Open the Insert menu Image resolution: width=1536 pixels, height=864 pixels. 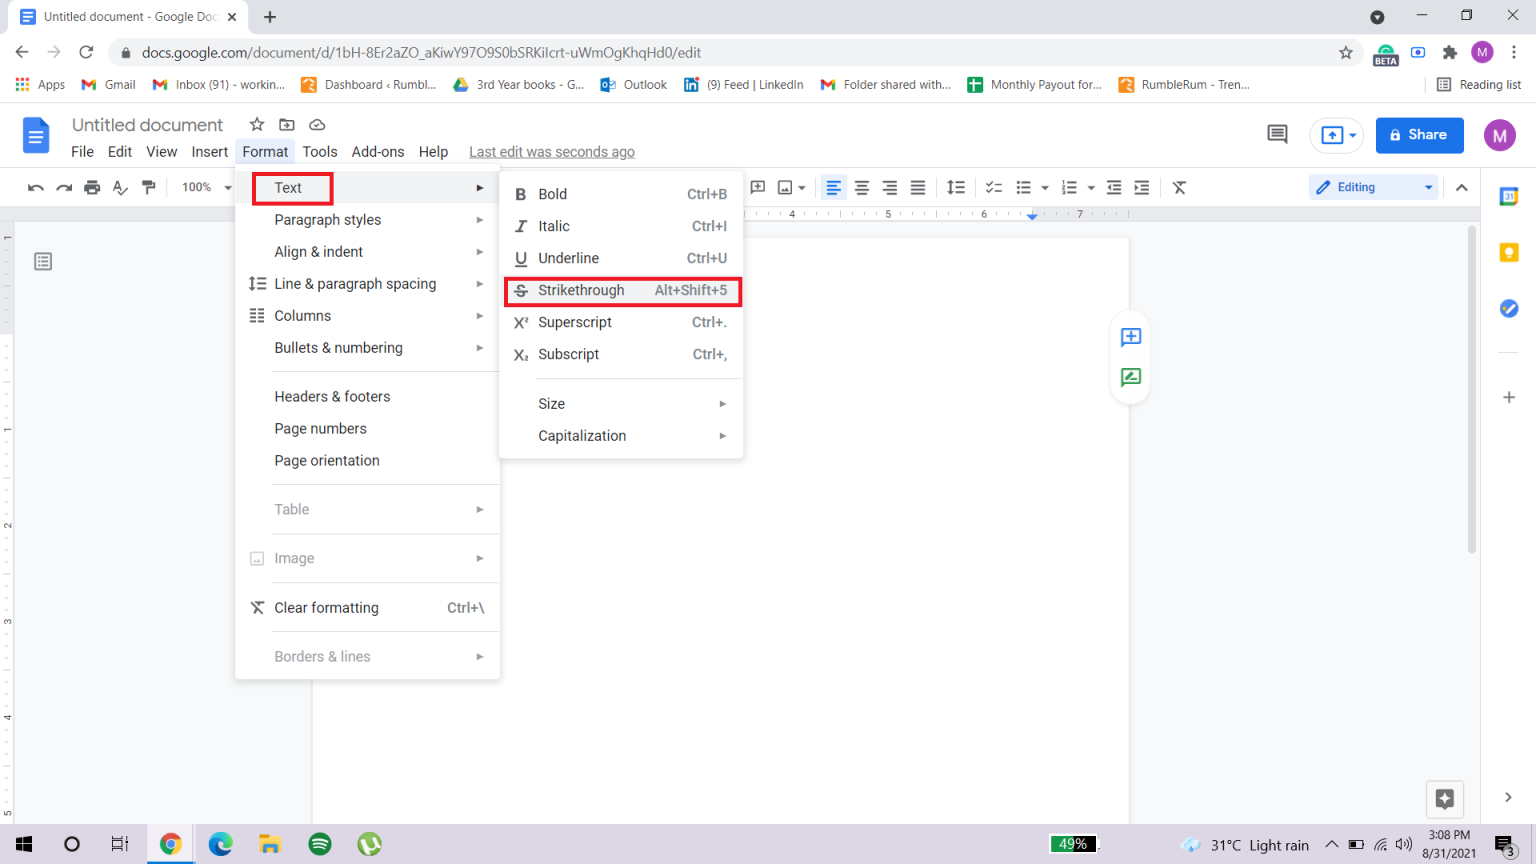tap(209, 152)
